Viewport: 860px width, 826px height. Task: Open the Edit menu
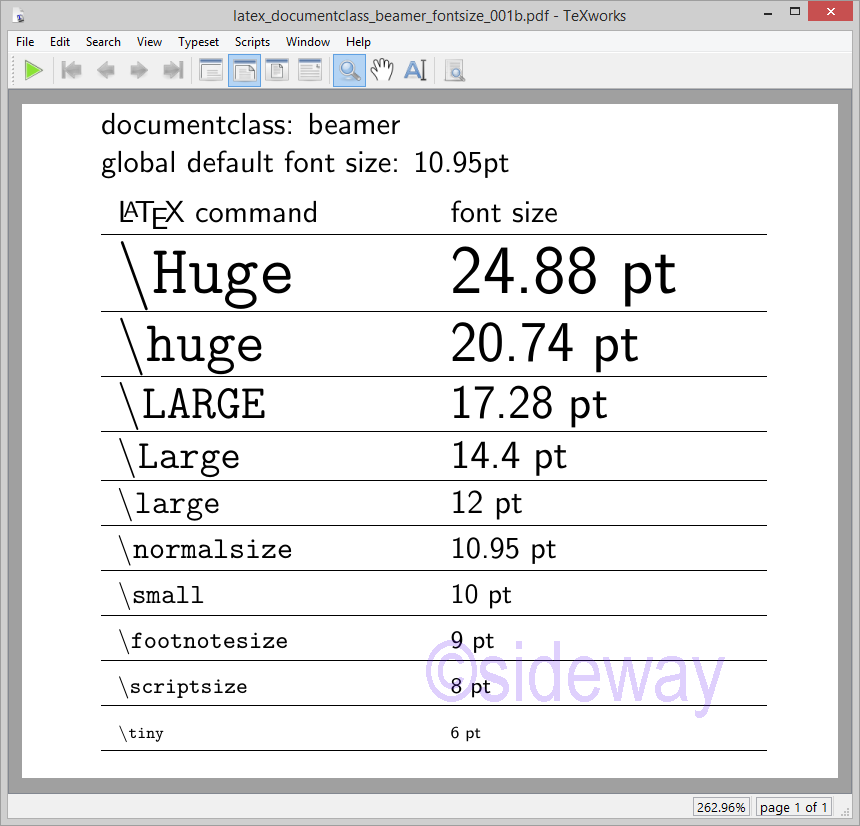click(x=60, y=42)
